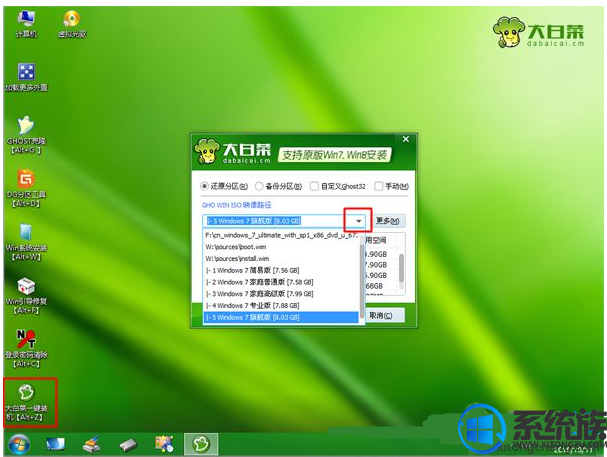Choose 3 Windows 7 Home Premium [7.99 GB]
The image size is (607, 457).
[x=281, y=294]
